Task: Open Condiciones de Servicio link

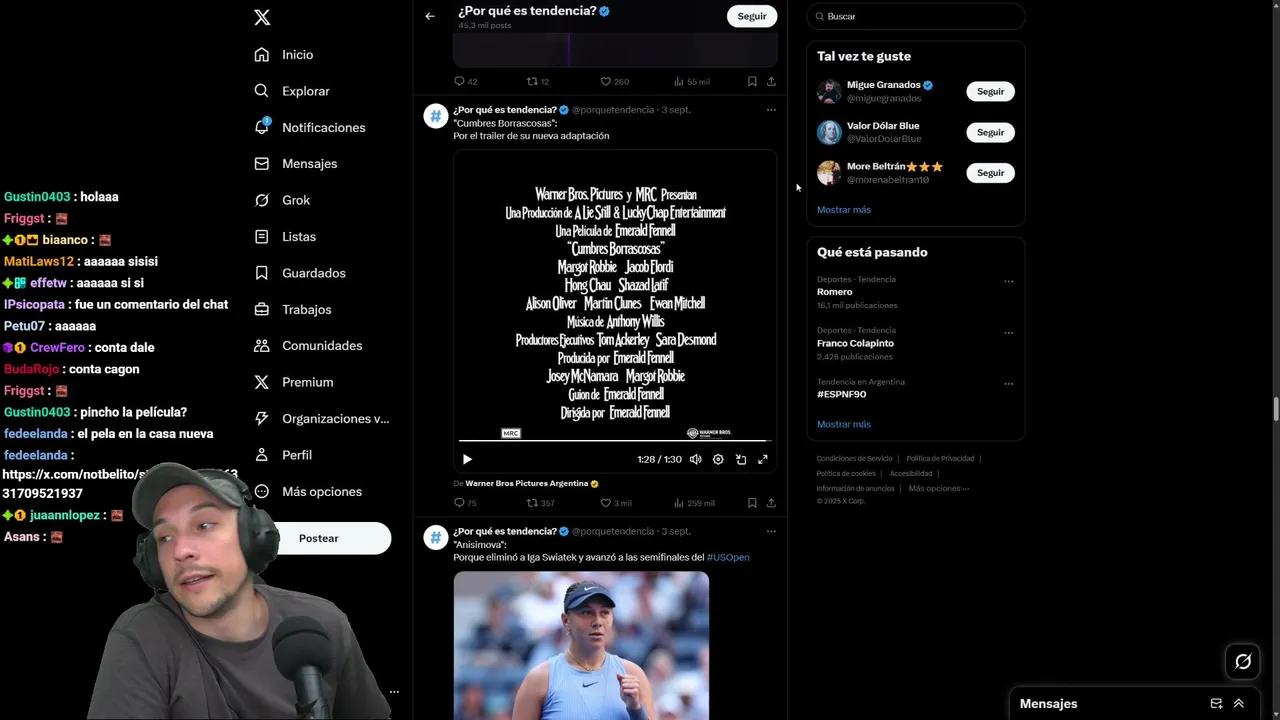Action: (x=854, y=459)
